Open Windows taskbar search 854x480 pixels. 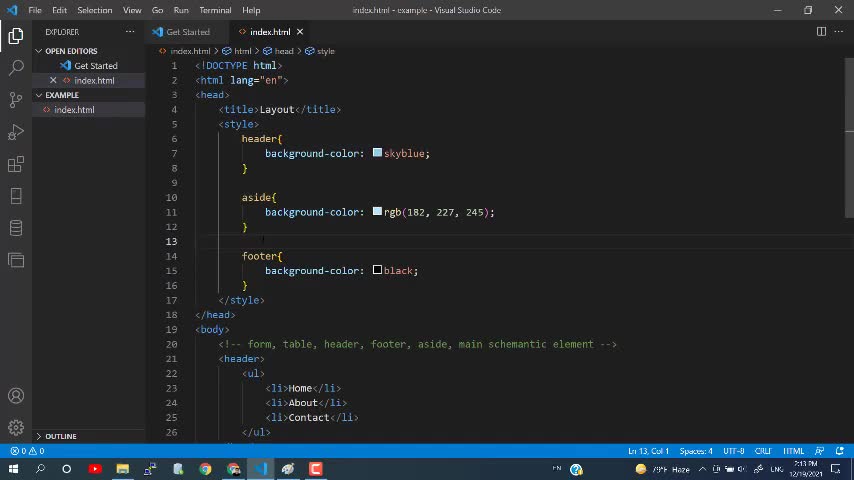click(40, 469)
